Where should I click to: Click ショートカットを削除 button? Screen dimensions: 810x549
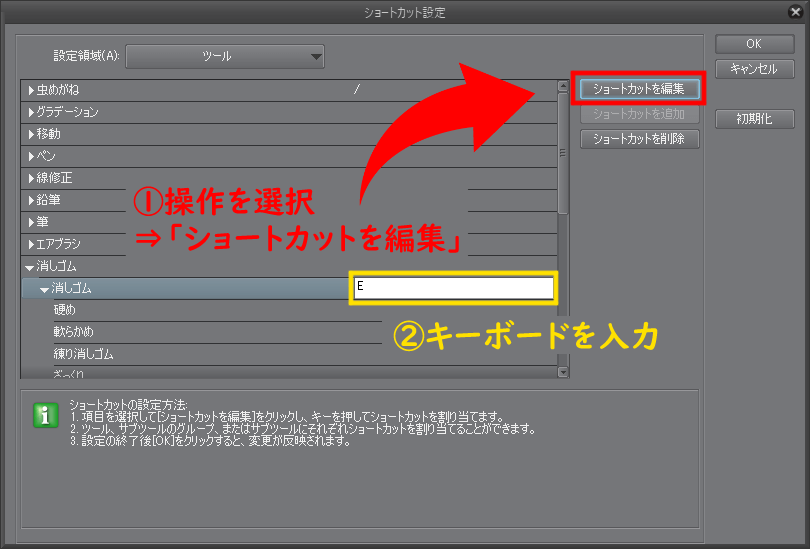640,139
